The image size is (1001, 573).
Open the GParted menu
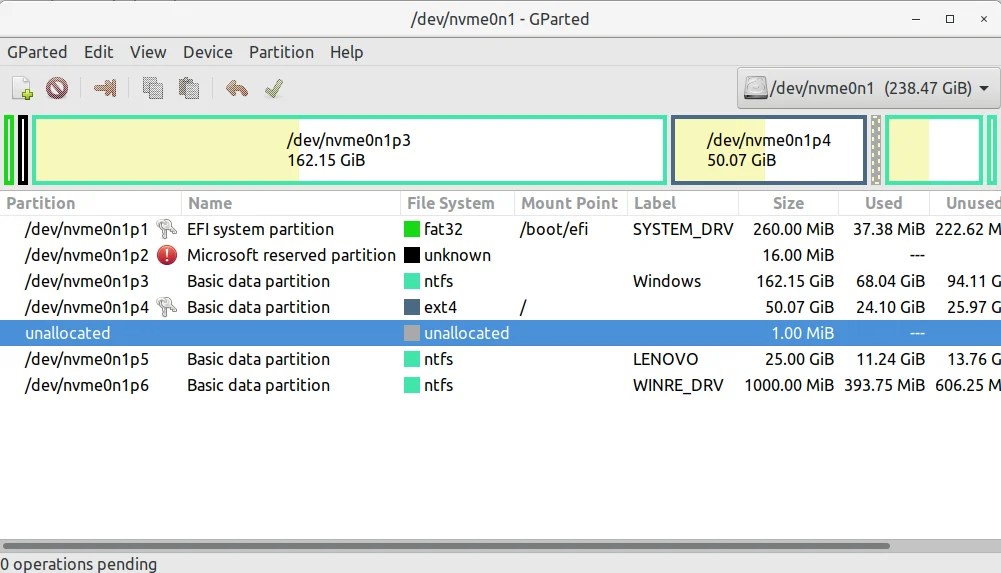click(37, 52)
